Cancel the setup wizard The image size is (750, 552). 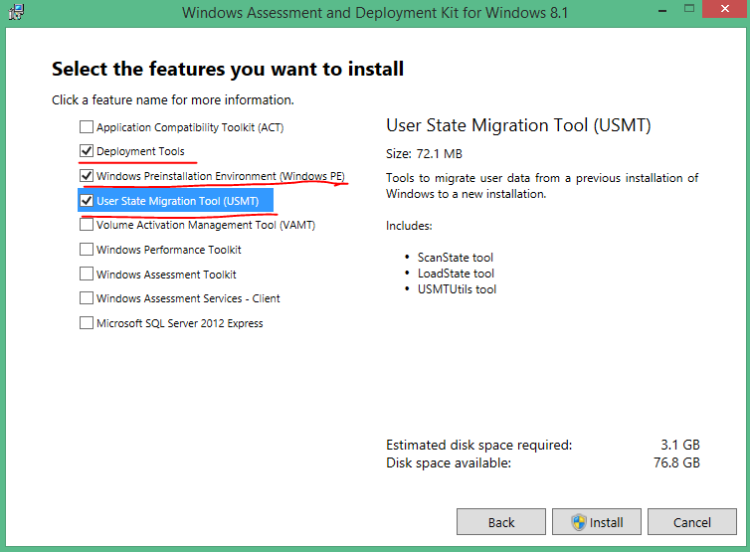click(692, 522)
